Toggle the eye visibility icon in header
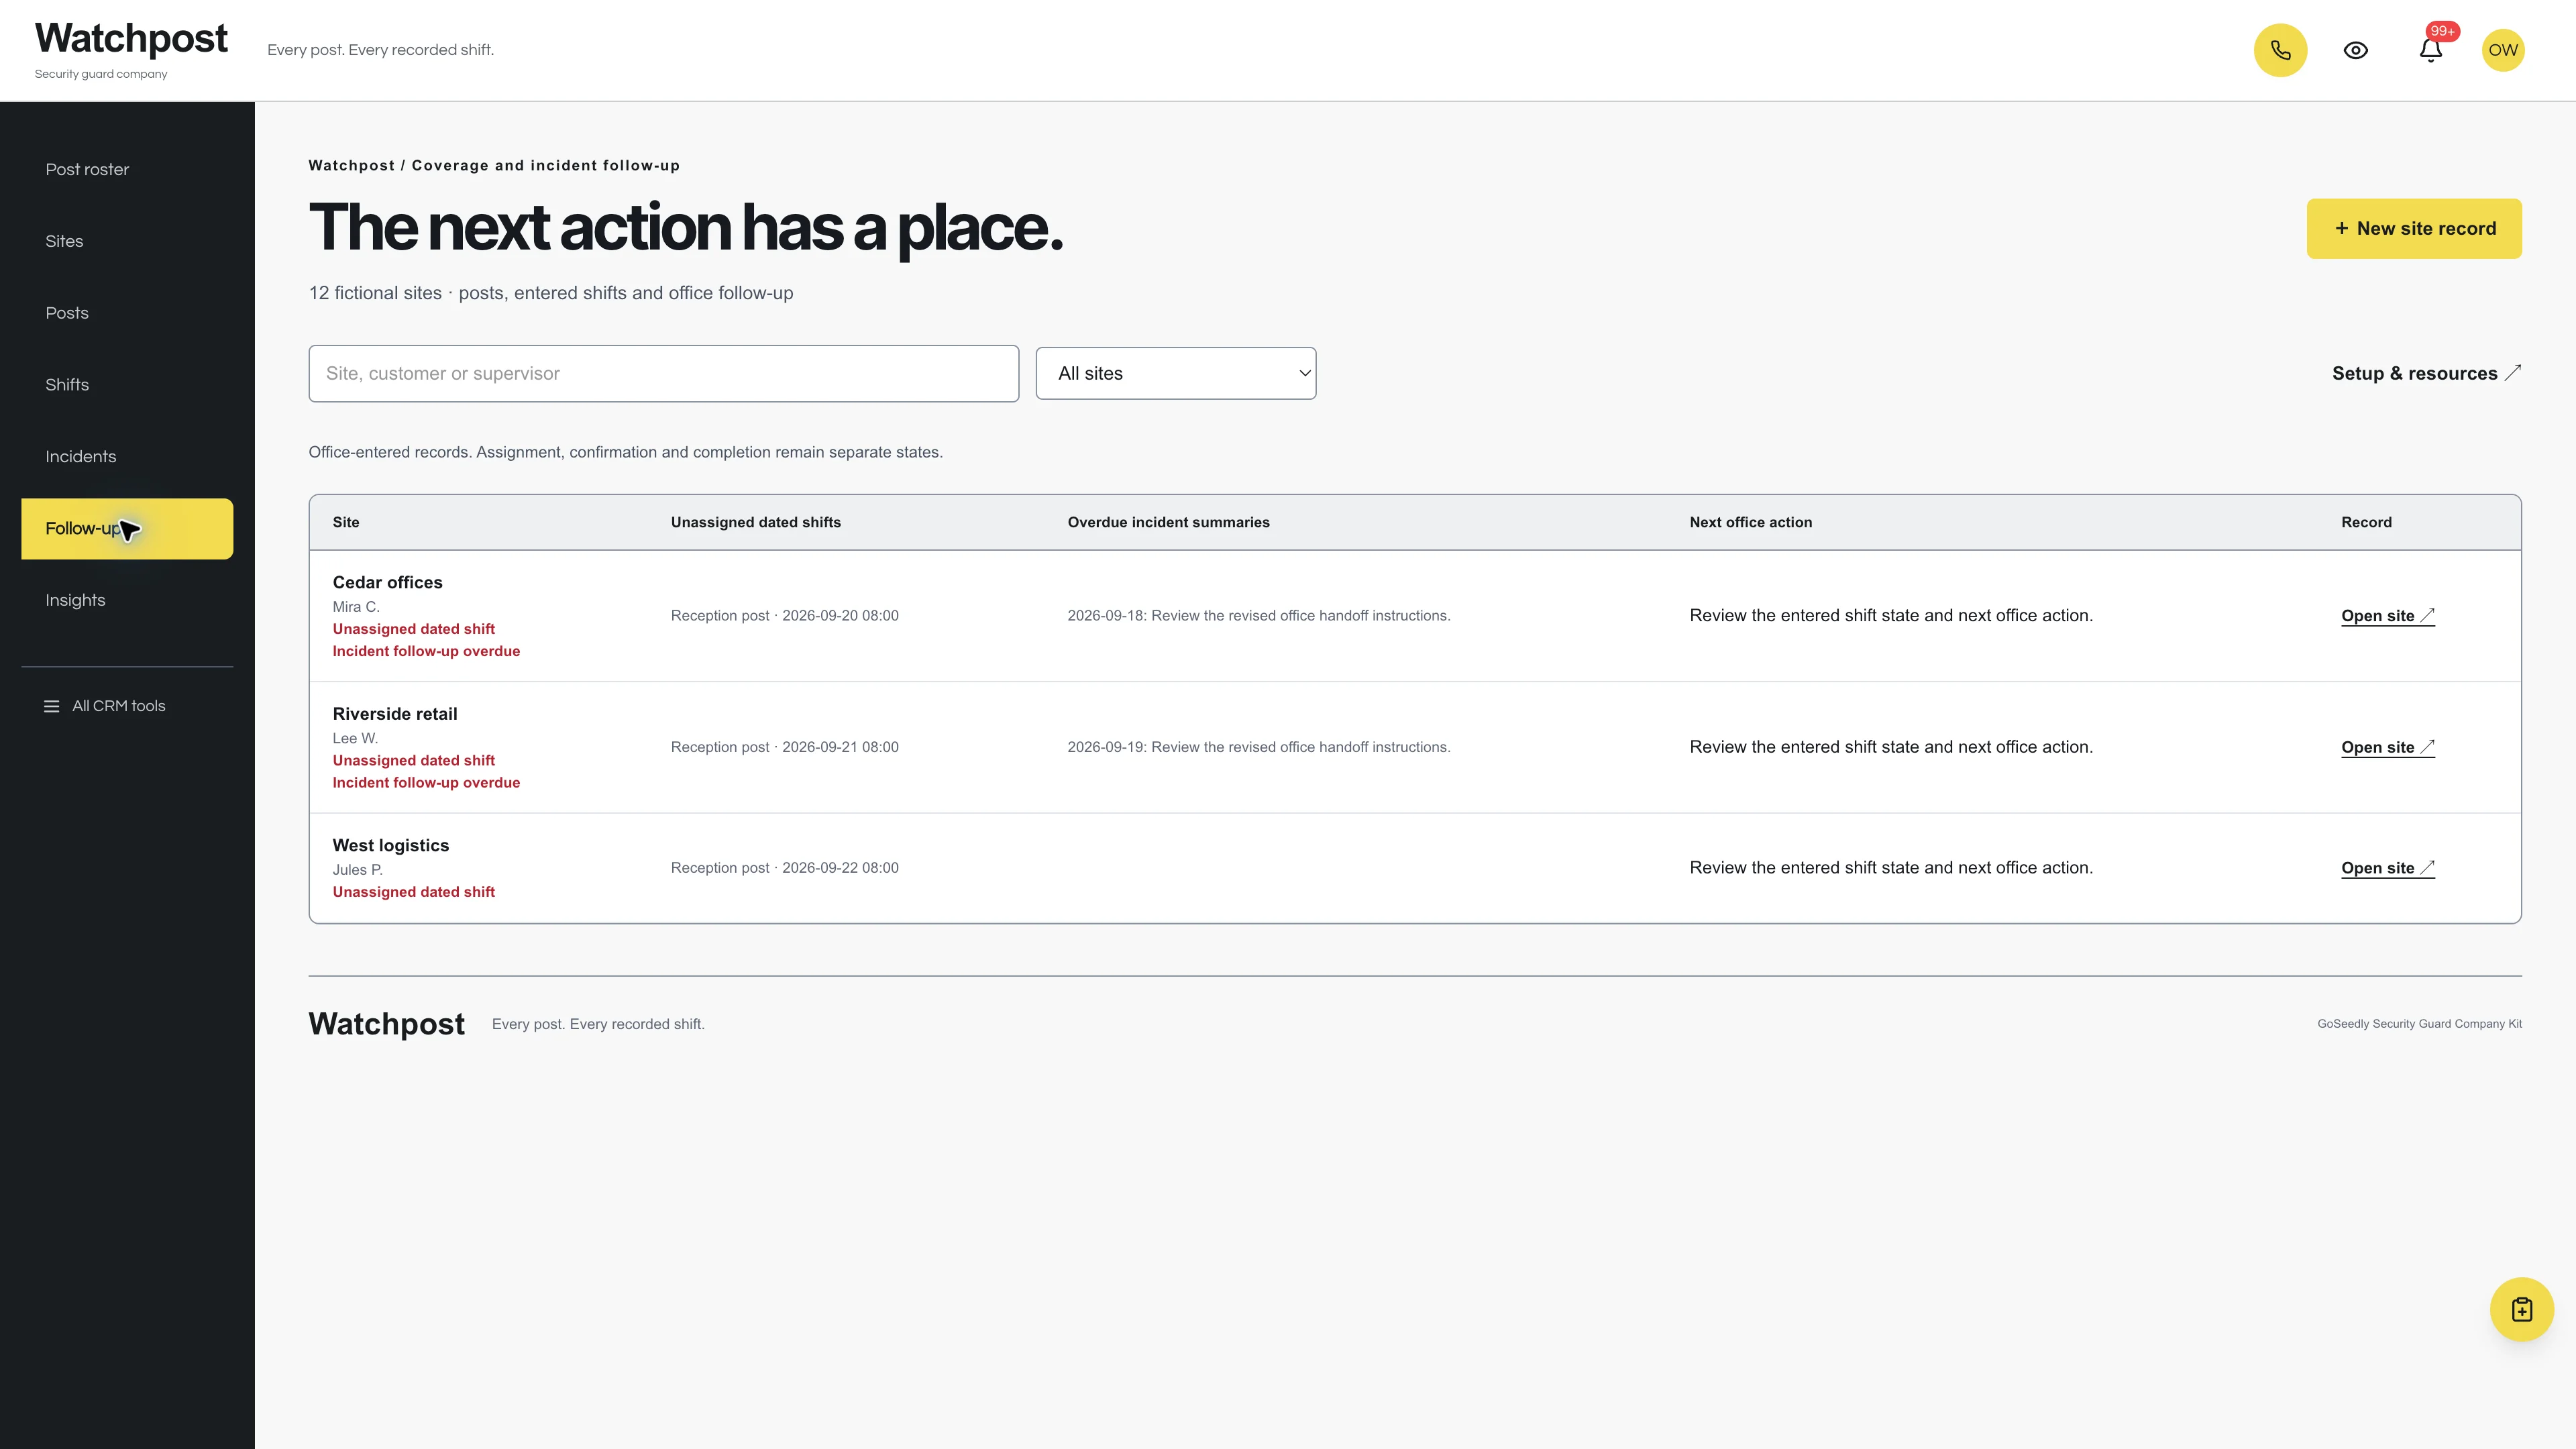 (2355, 50)
